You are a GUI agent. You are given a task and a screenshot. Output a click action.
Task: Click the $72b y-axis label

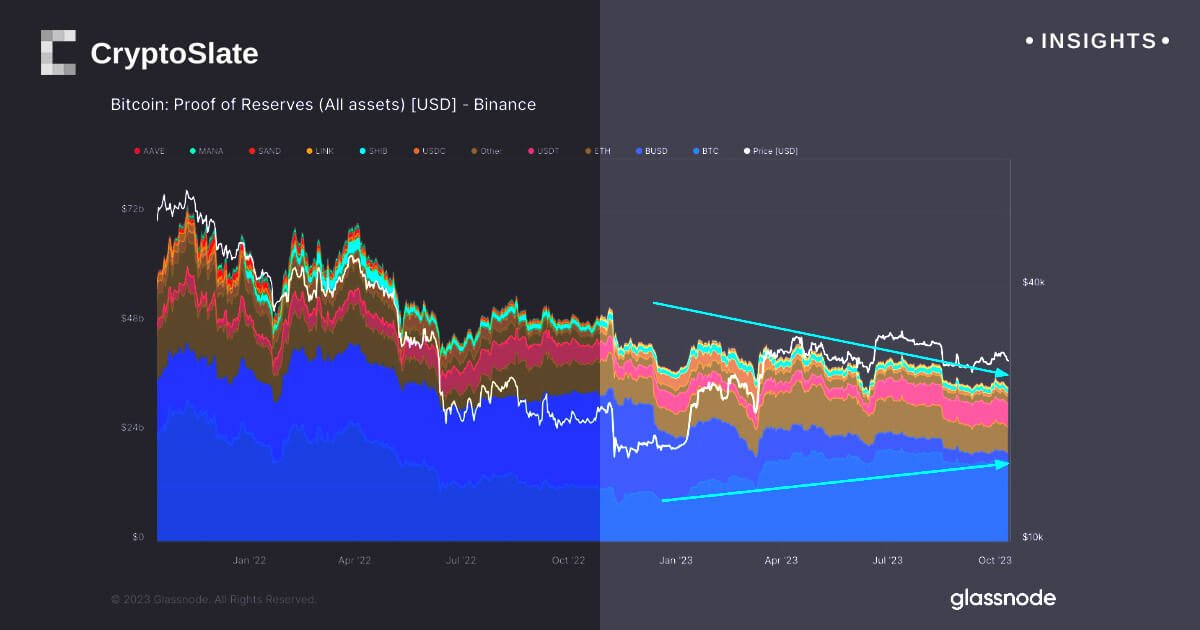point(132,209)
